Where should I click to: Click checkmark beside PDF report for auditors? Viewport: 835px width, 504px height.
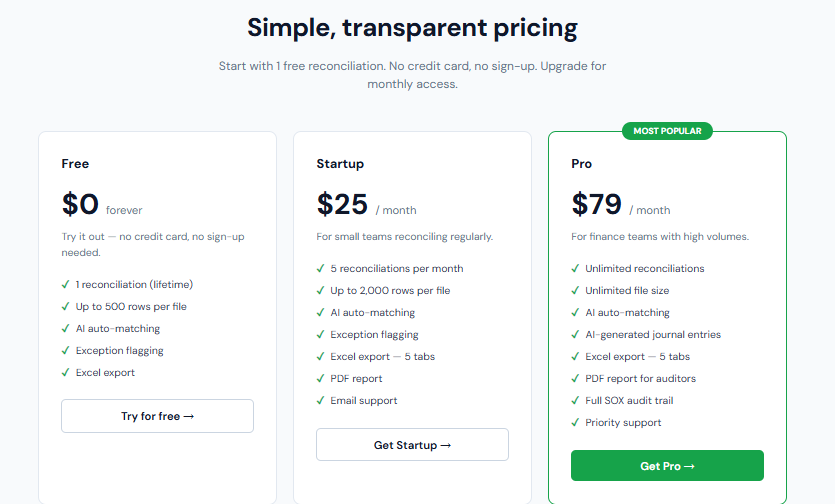575,379
